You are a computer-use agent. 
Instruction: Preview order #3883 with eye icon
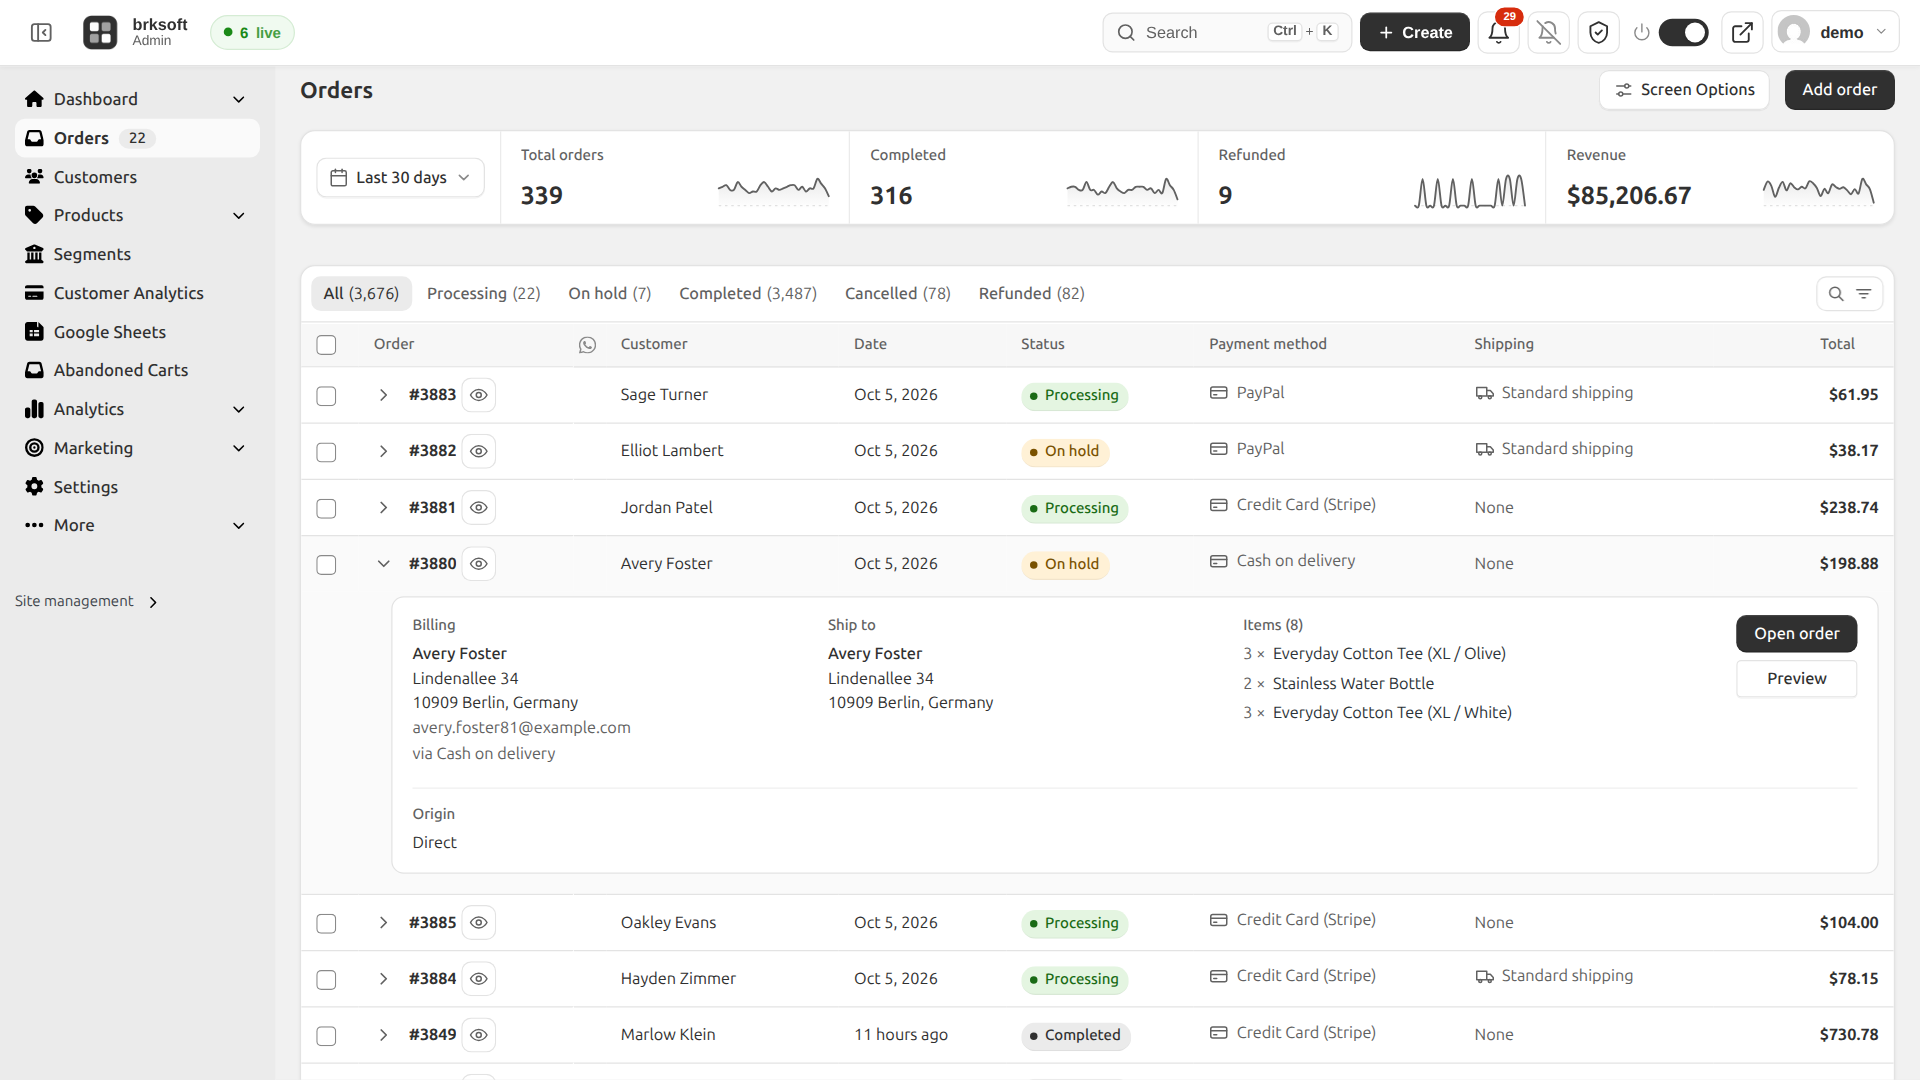tap(479, 395)
